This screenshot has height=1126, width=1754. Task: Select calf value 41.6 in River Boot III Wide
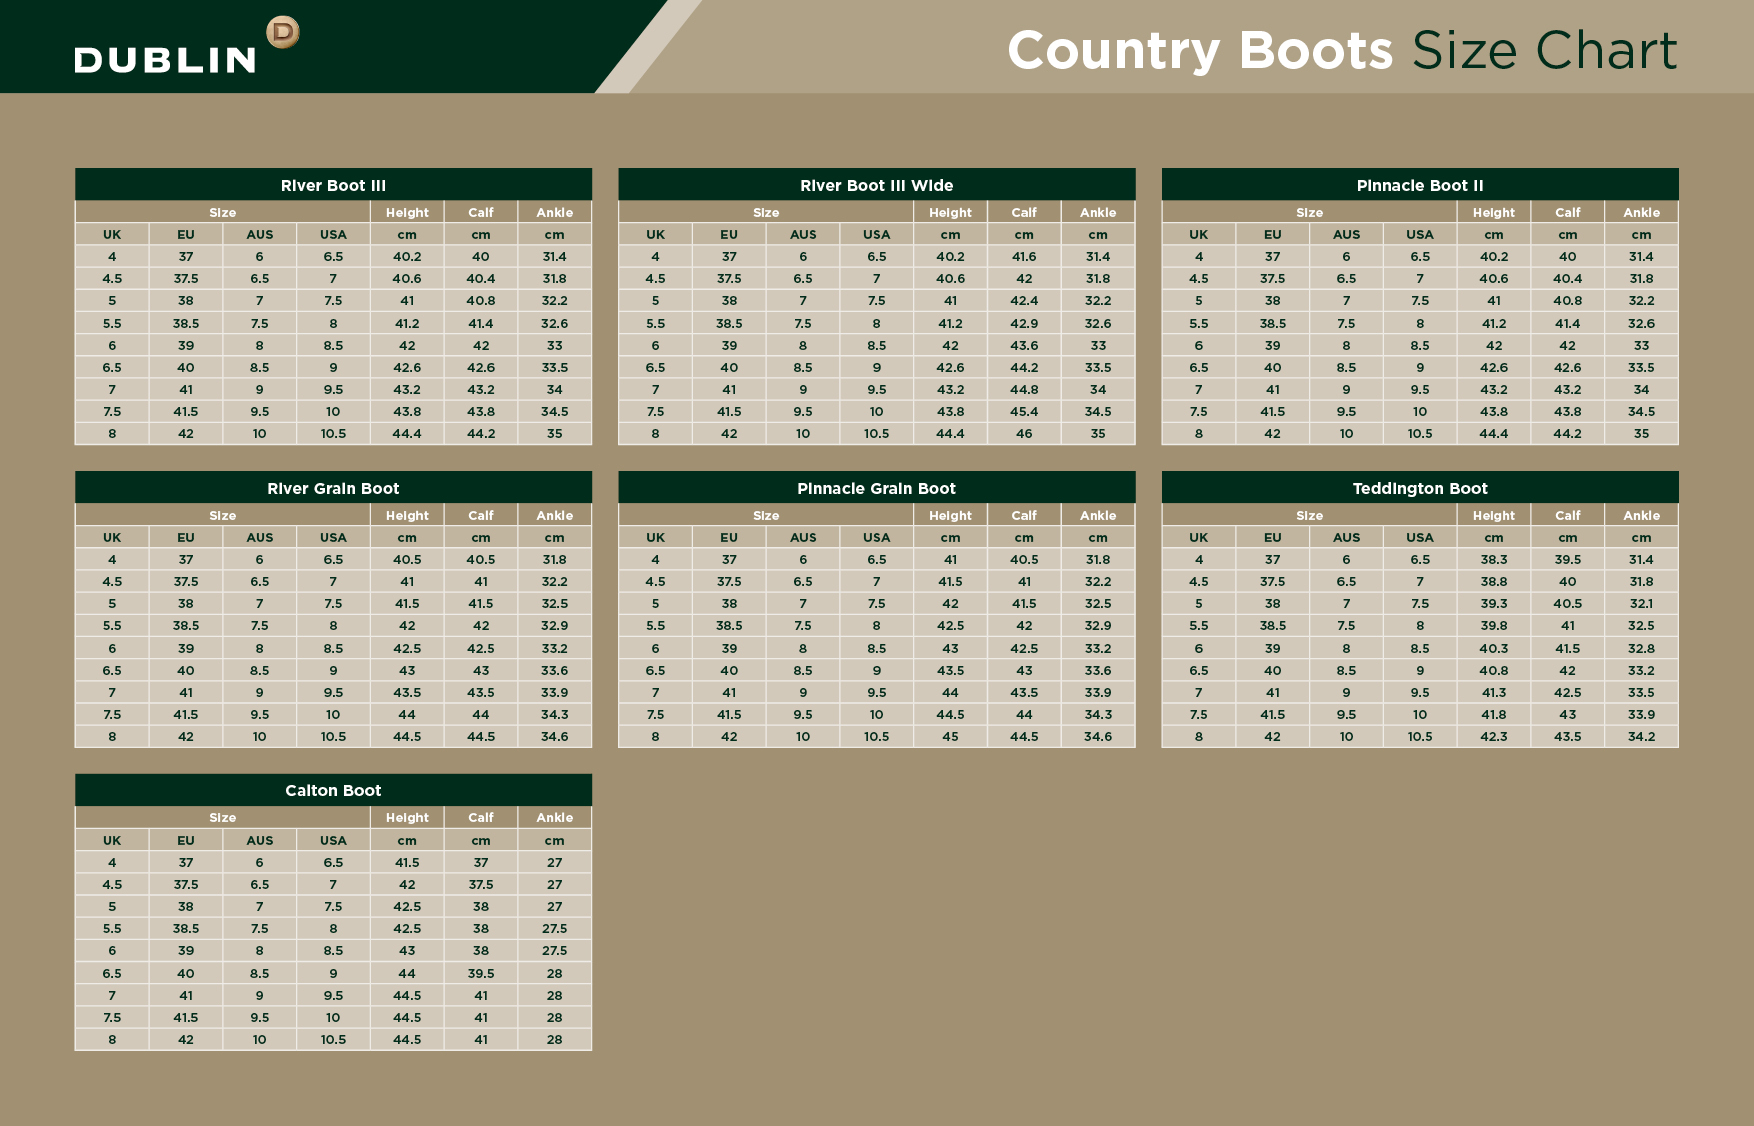click(1024, 256)
